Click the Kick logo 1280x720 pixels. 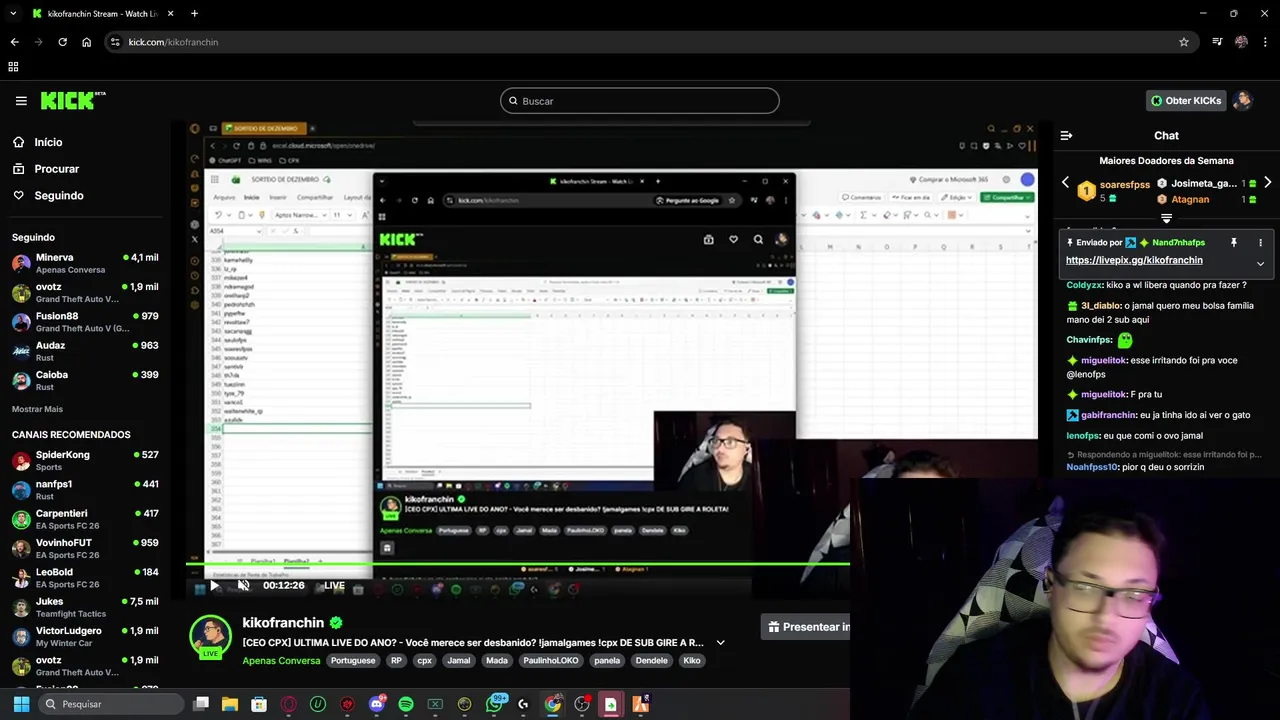[x=73, y=100]
